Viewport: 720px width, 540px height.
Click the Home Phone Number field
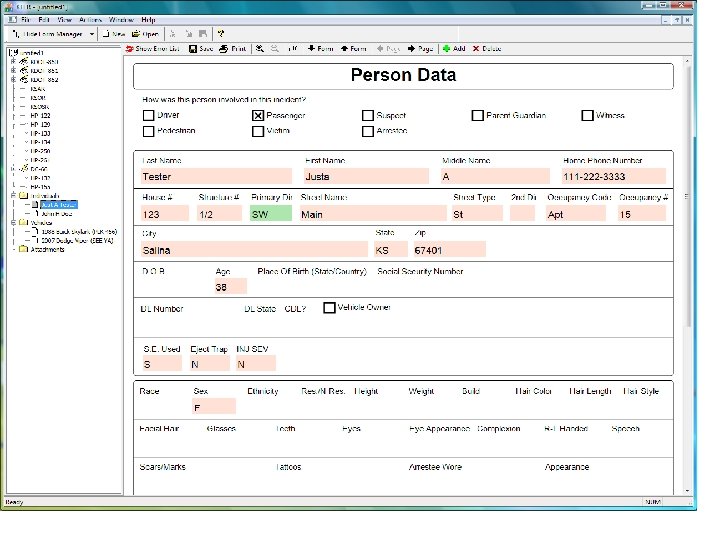coord(614,176)
